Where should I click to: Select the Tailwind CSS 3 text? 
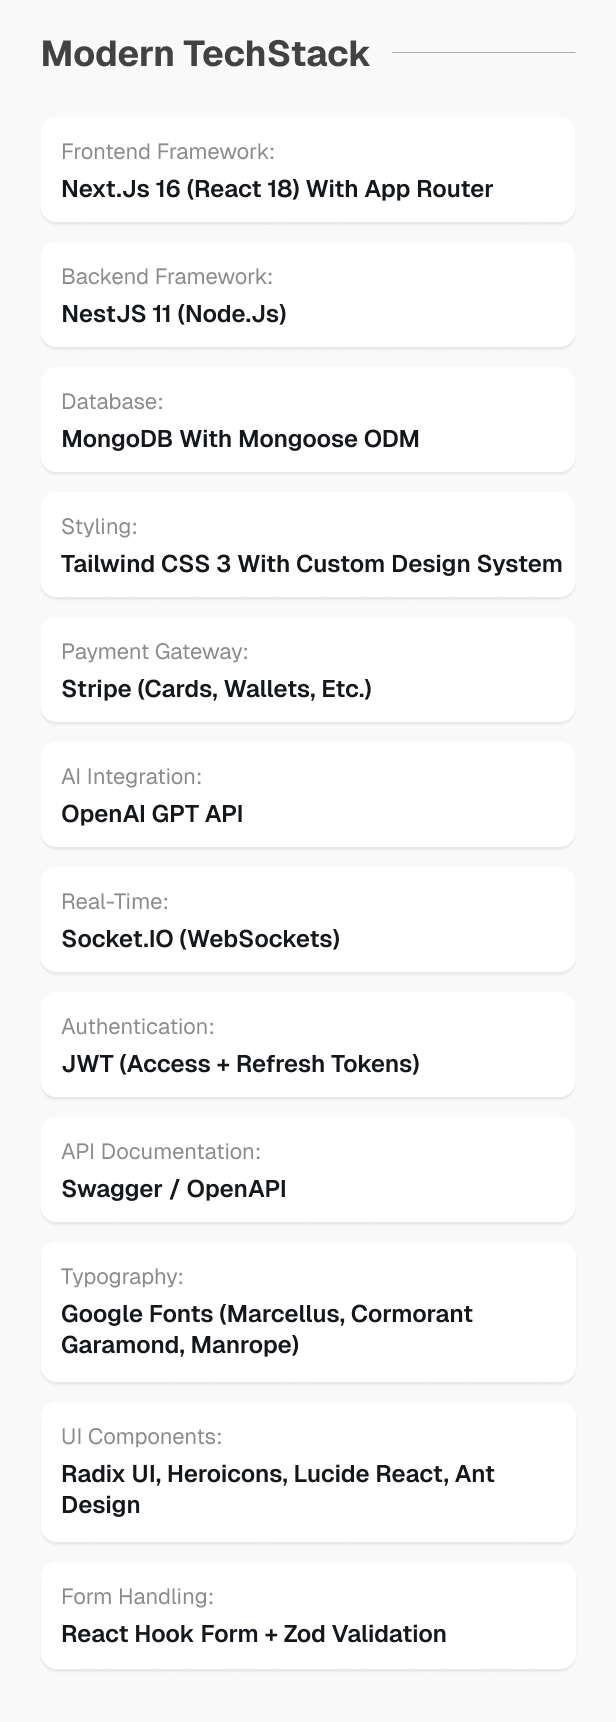pyautogui.click(x=311, y=564)
